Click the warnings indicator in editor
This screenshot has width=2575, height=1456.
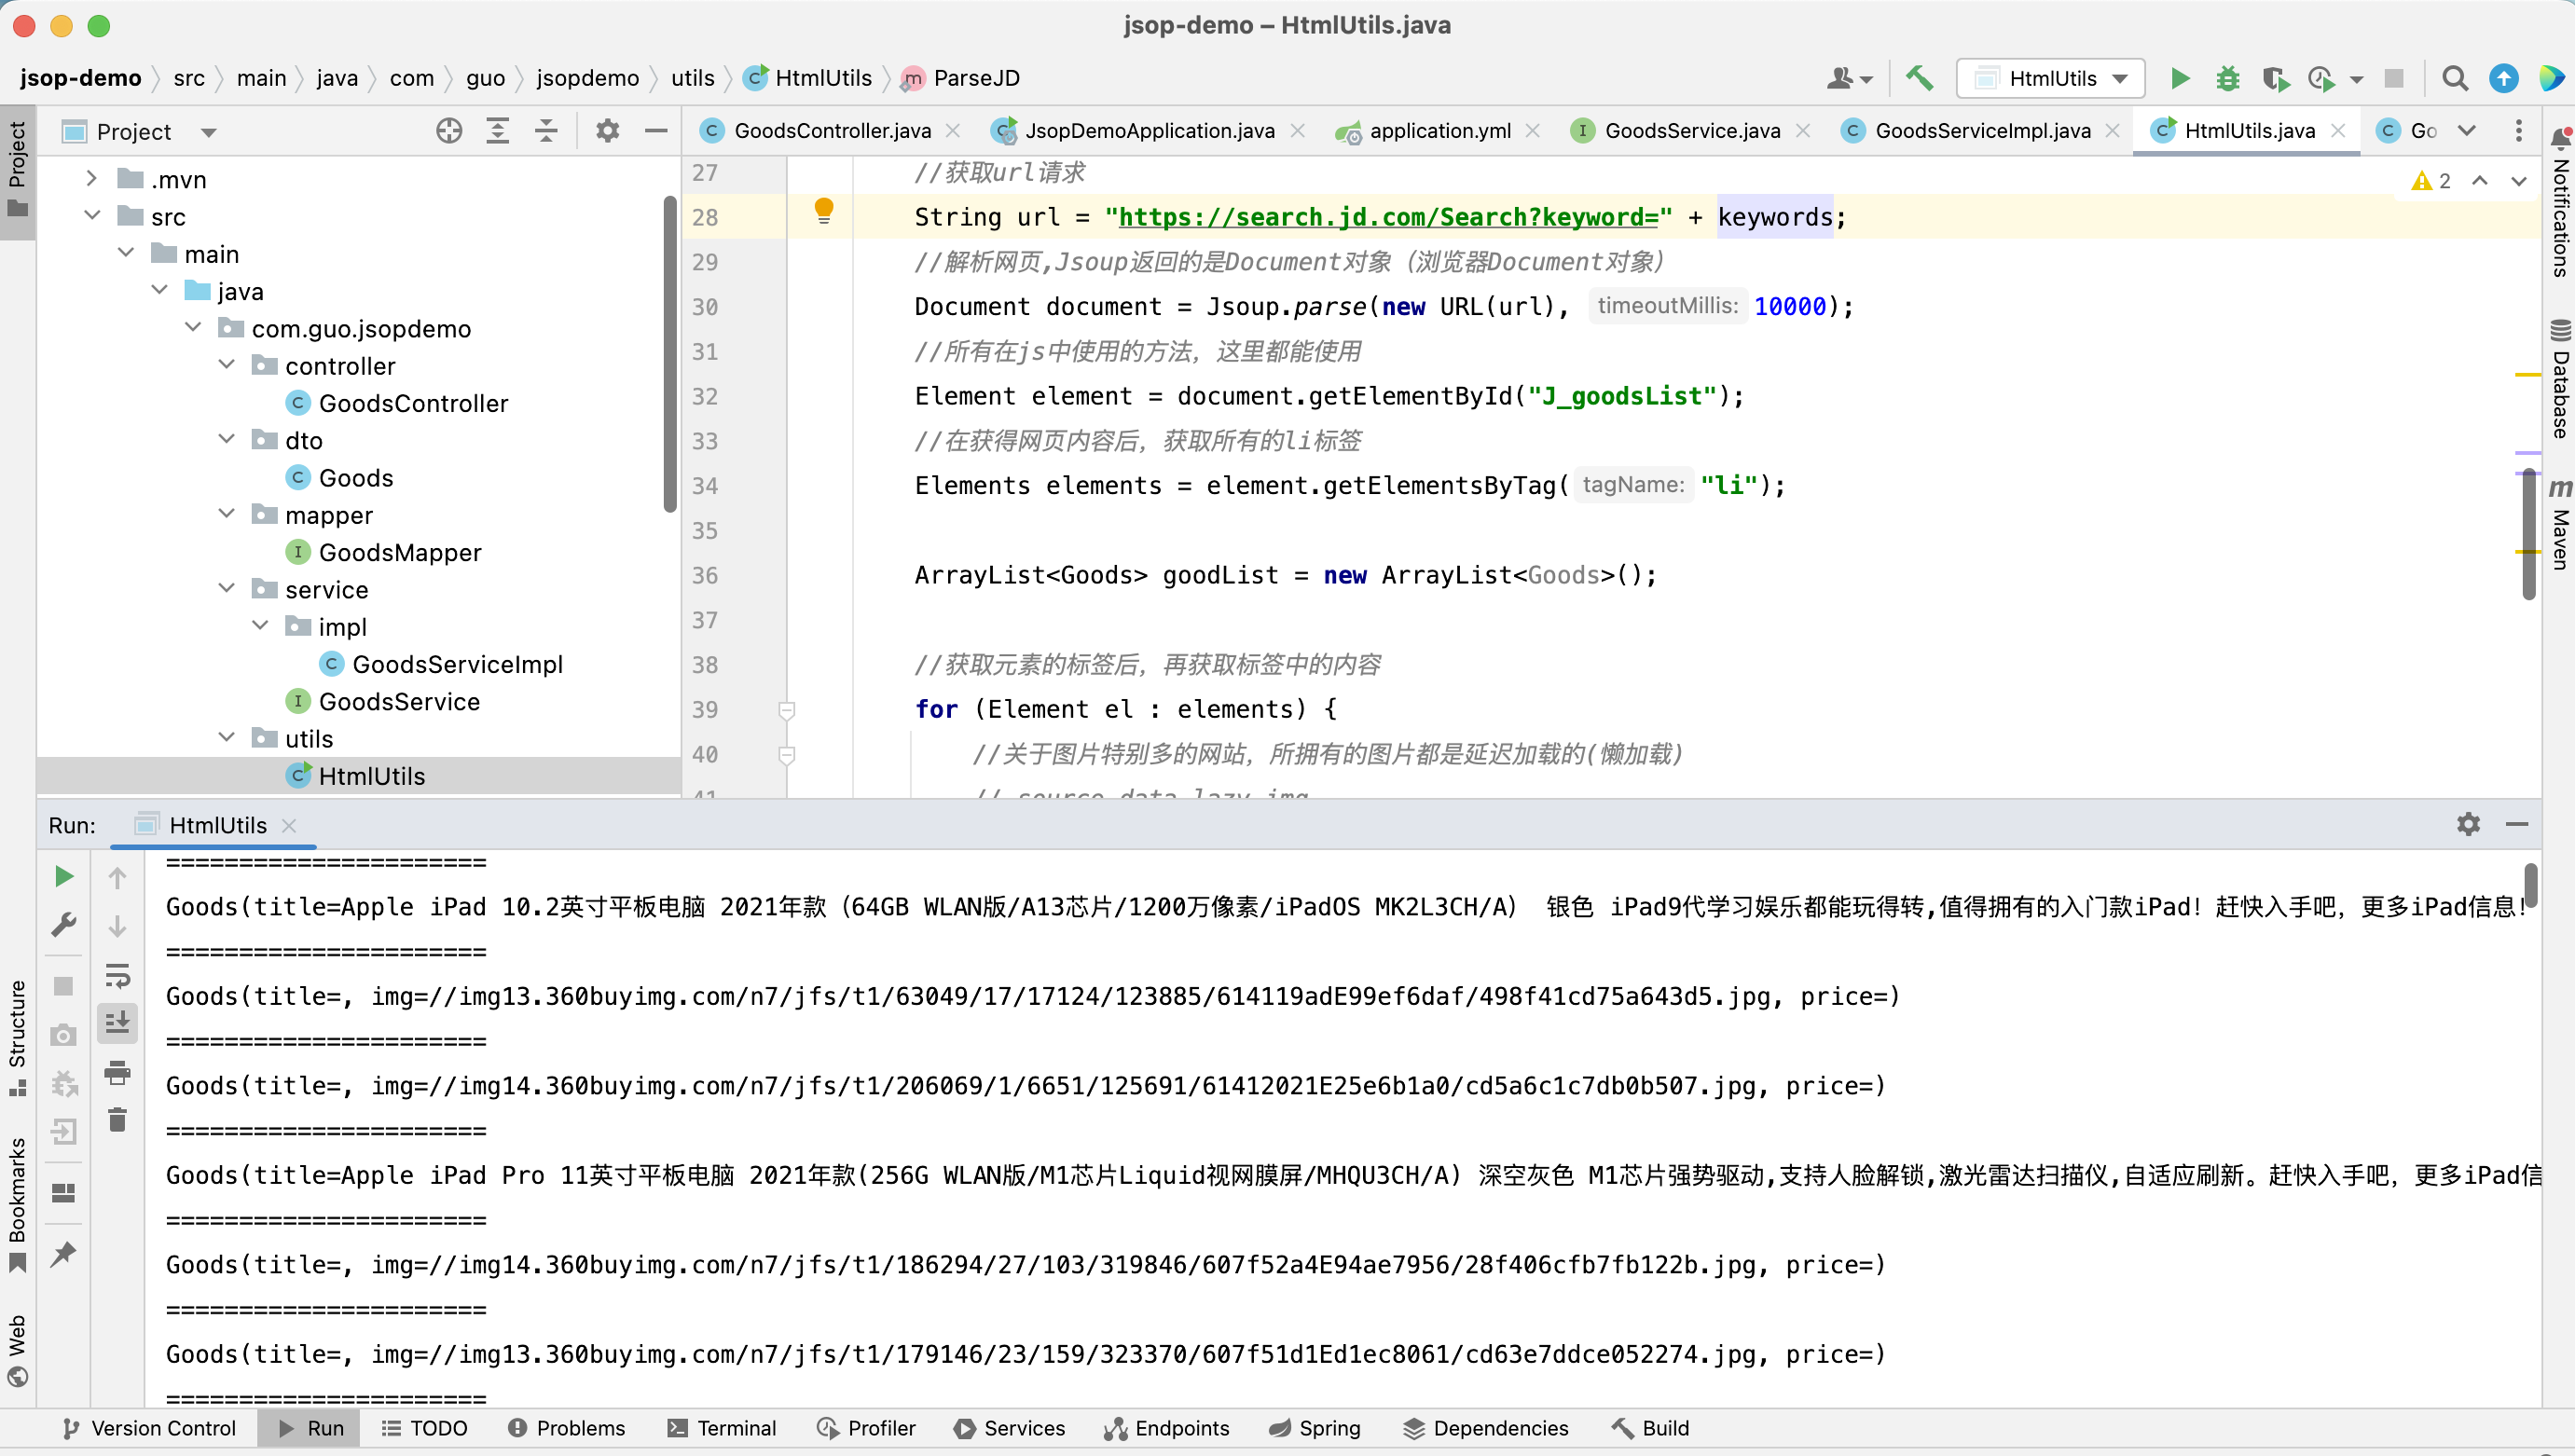(2431, 180)
